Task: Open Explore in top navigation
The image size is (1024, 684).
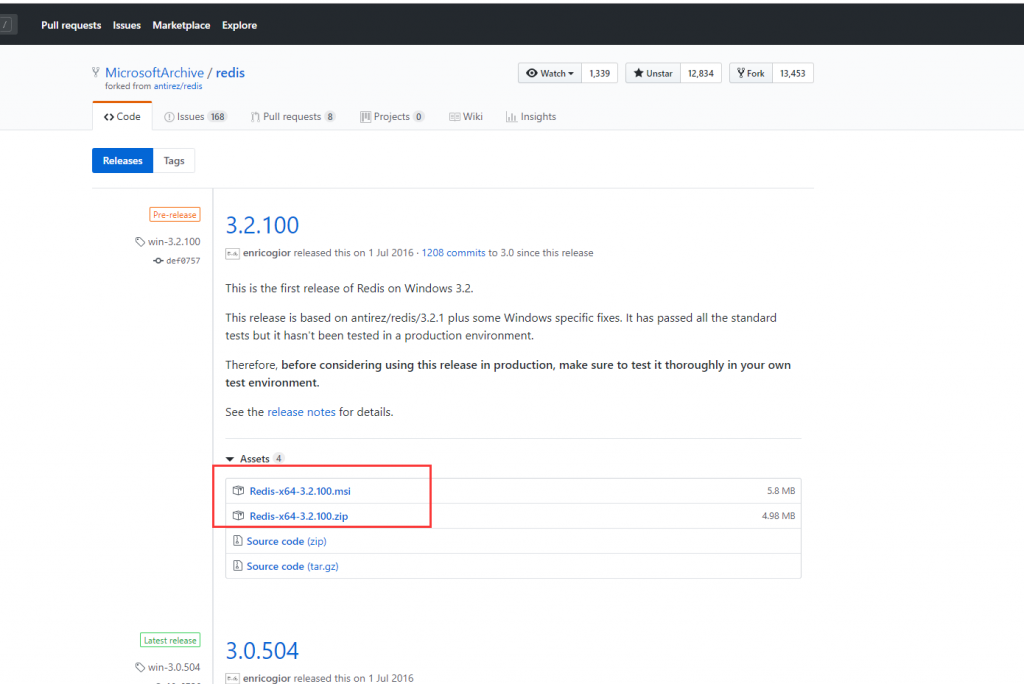Action: pos(239,25)
